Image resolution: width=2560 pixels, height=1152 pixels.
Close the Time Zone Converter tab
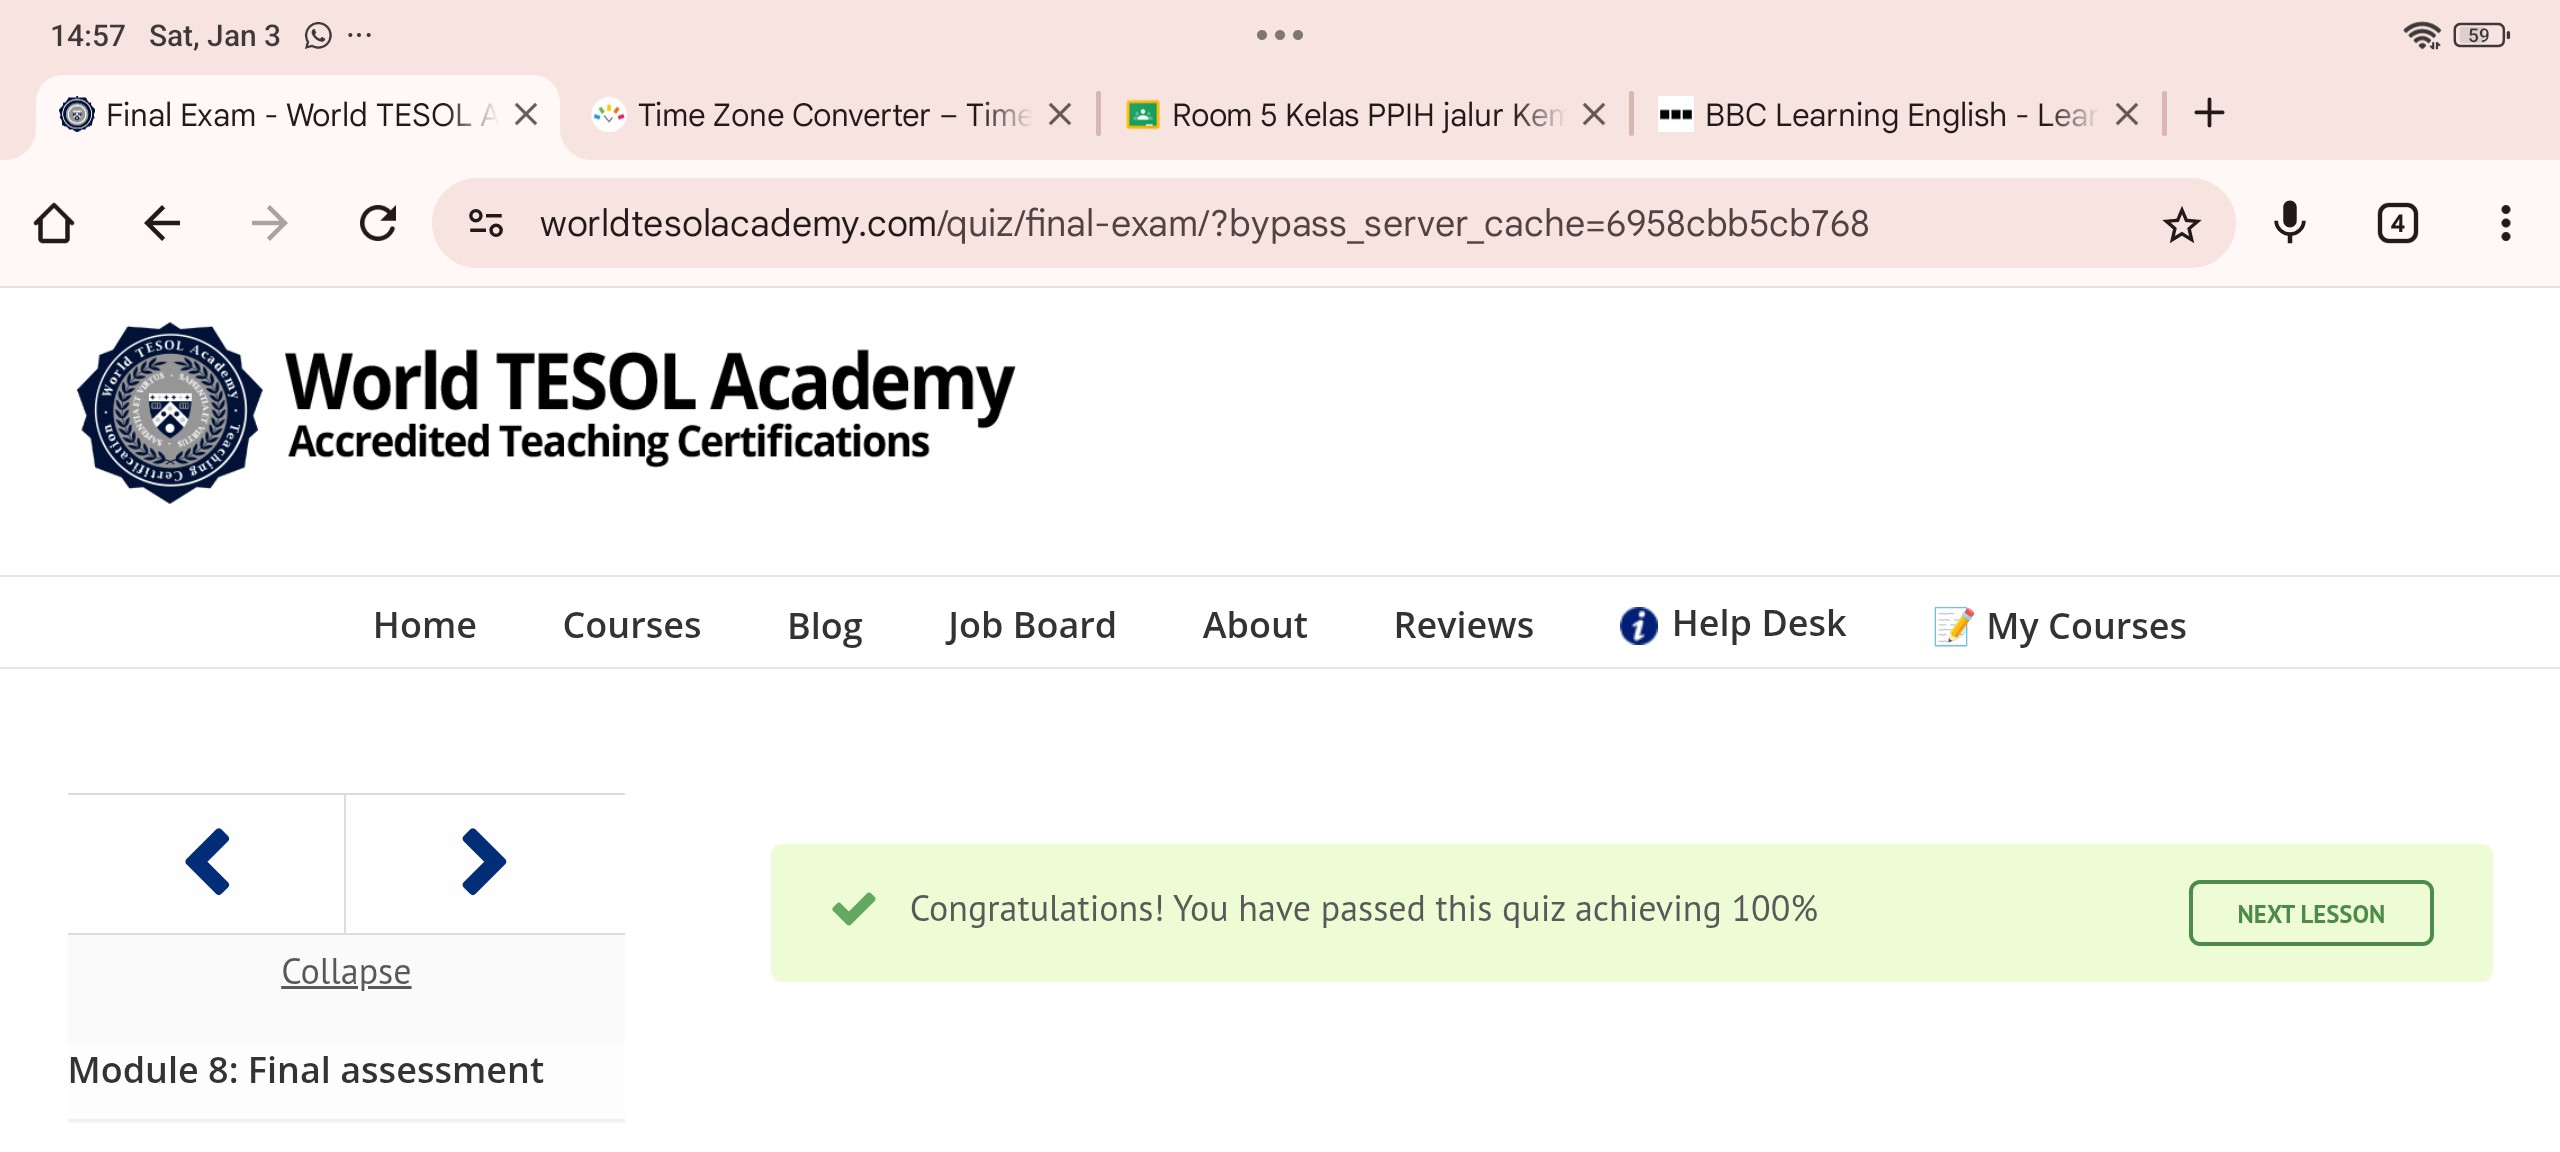1060,115
